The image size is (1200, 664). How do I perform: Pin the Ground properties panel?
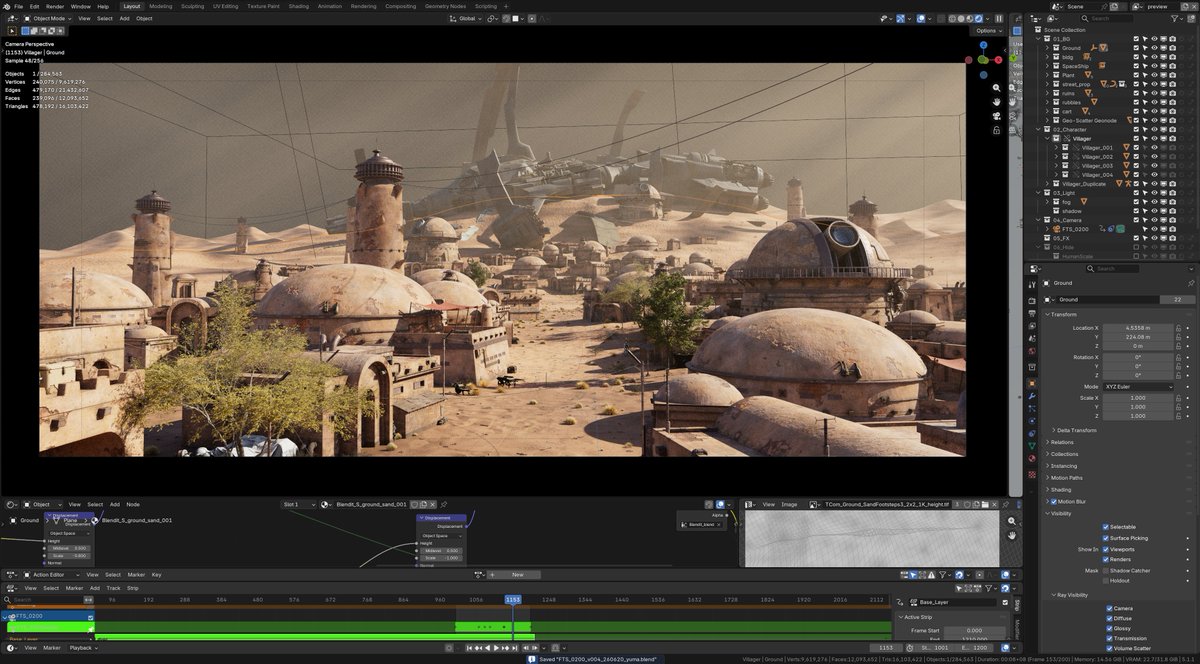tap(1191, 284)
